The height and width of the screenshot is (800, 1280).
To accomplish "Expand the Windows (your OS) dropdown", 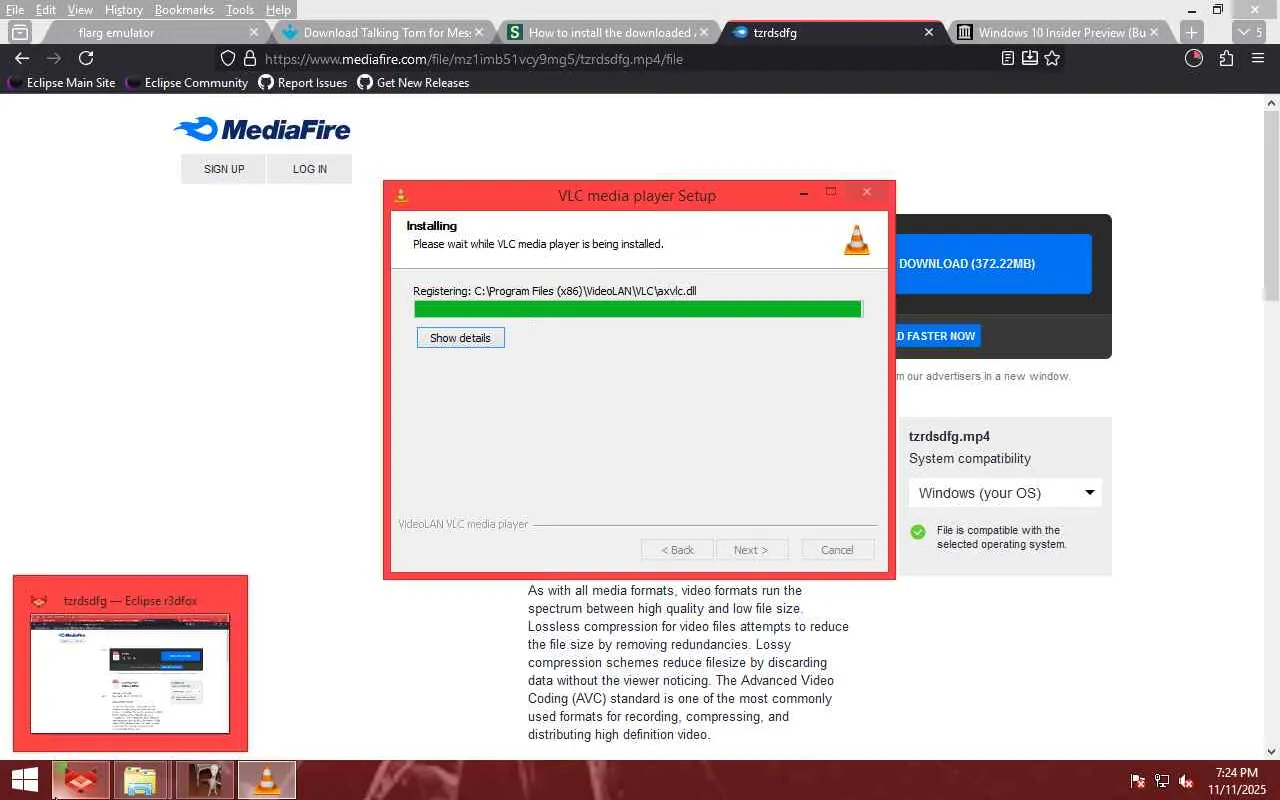I will [x=1005, y=493].
